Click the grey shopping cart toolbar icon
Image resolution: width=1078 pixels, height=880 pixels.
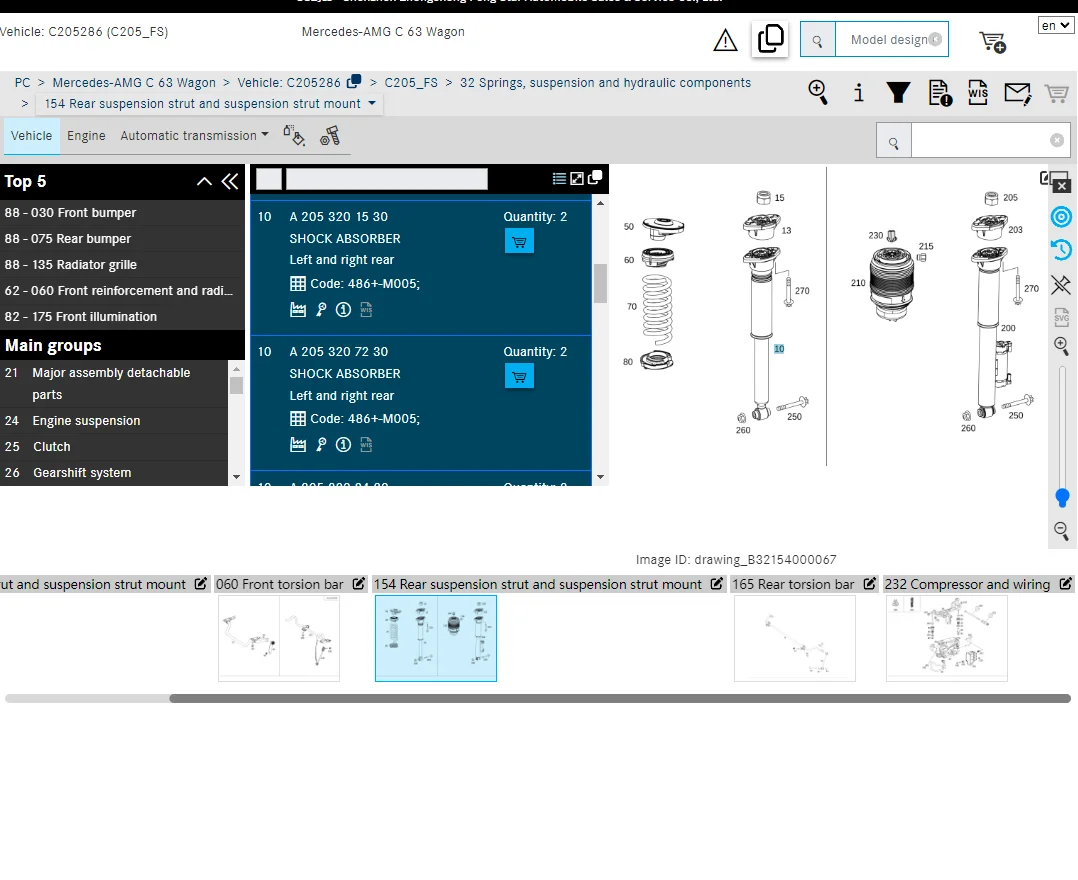click(1056, 93)
